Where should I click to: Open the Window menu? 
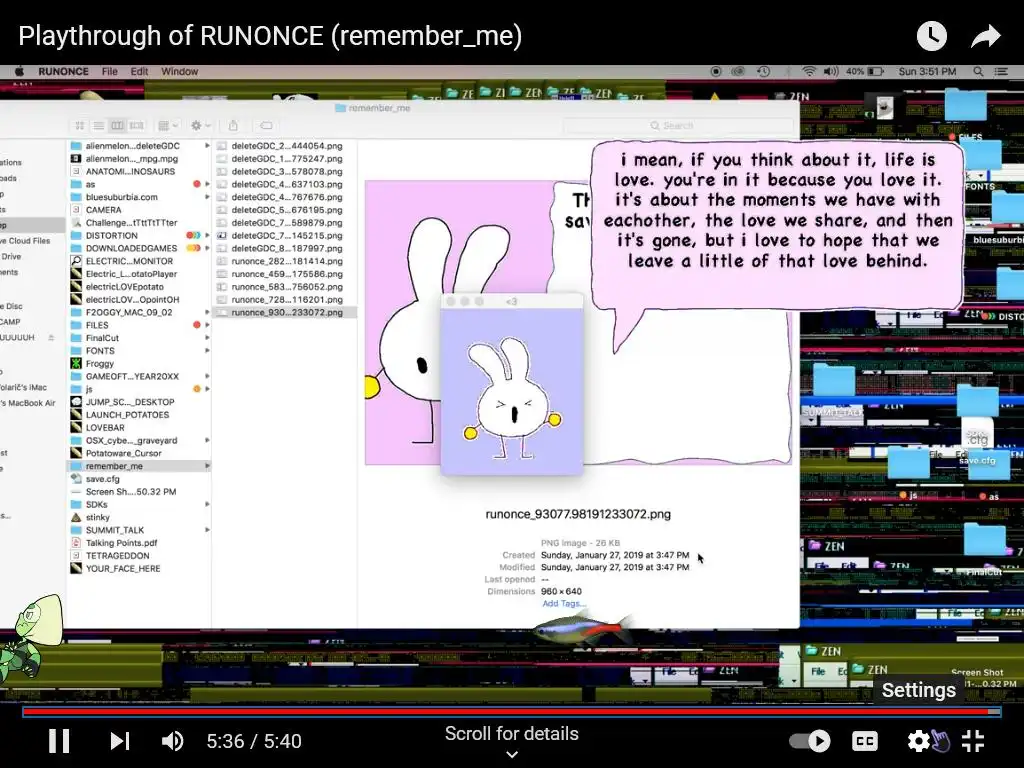point(180,71)
